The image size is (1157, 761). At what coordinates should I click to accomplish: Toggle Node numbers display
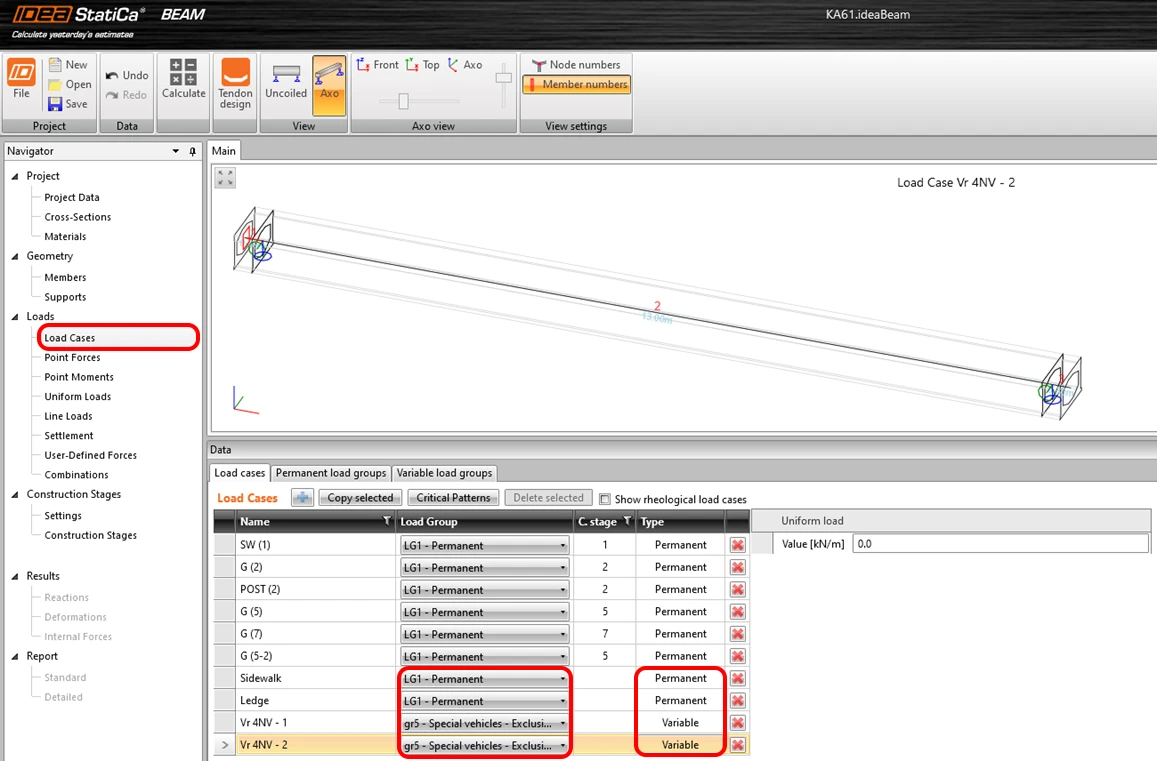click(x=576, y=65)
